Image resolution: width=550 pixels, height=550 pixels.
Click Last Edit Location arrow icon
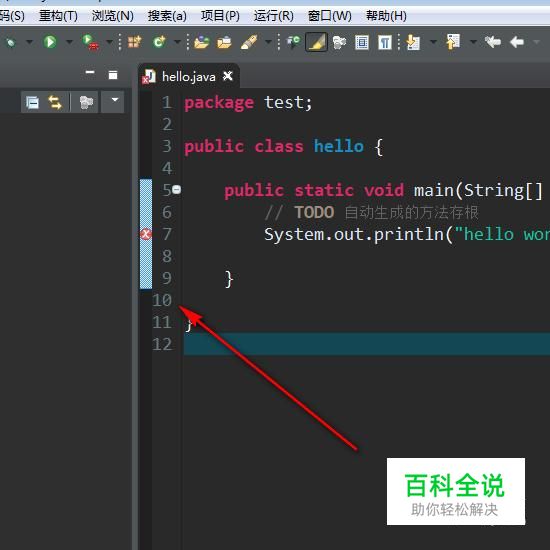492,42
